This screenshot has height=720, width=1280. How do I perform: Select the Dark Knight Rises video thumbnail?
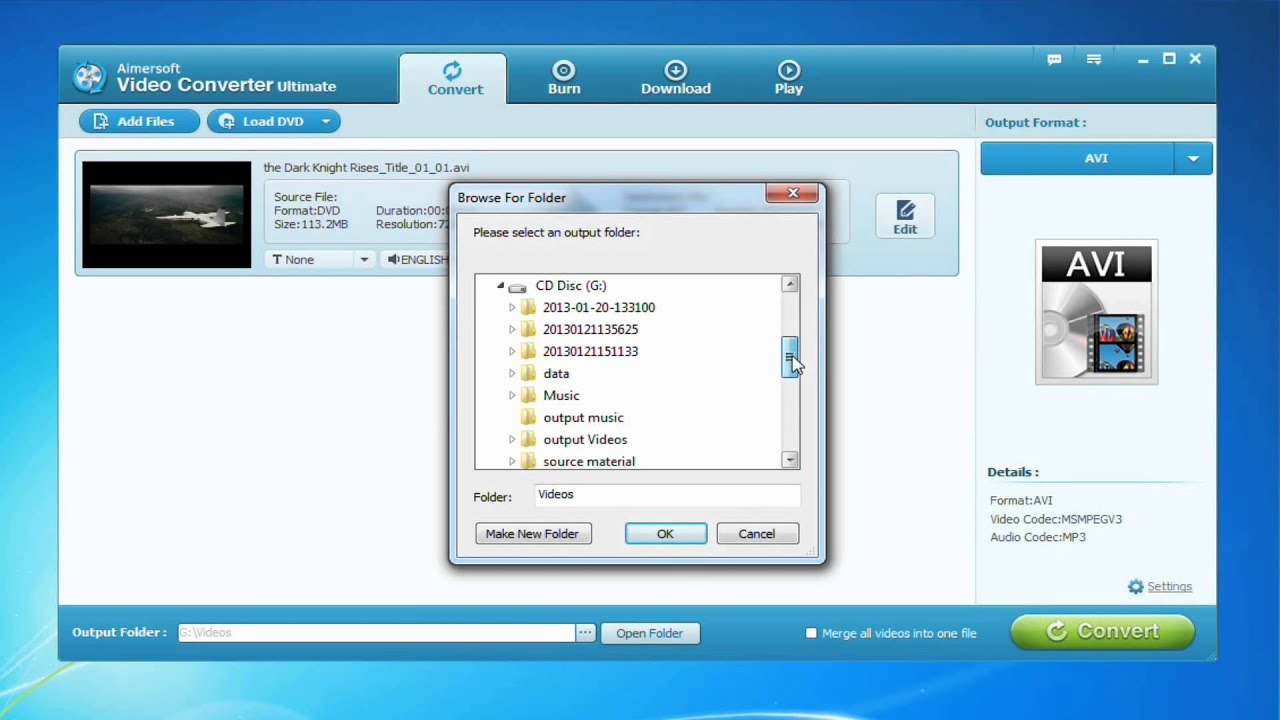(x=167, y=215)
